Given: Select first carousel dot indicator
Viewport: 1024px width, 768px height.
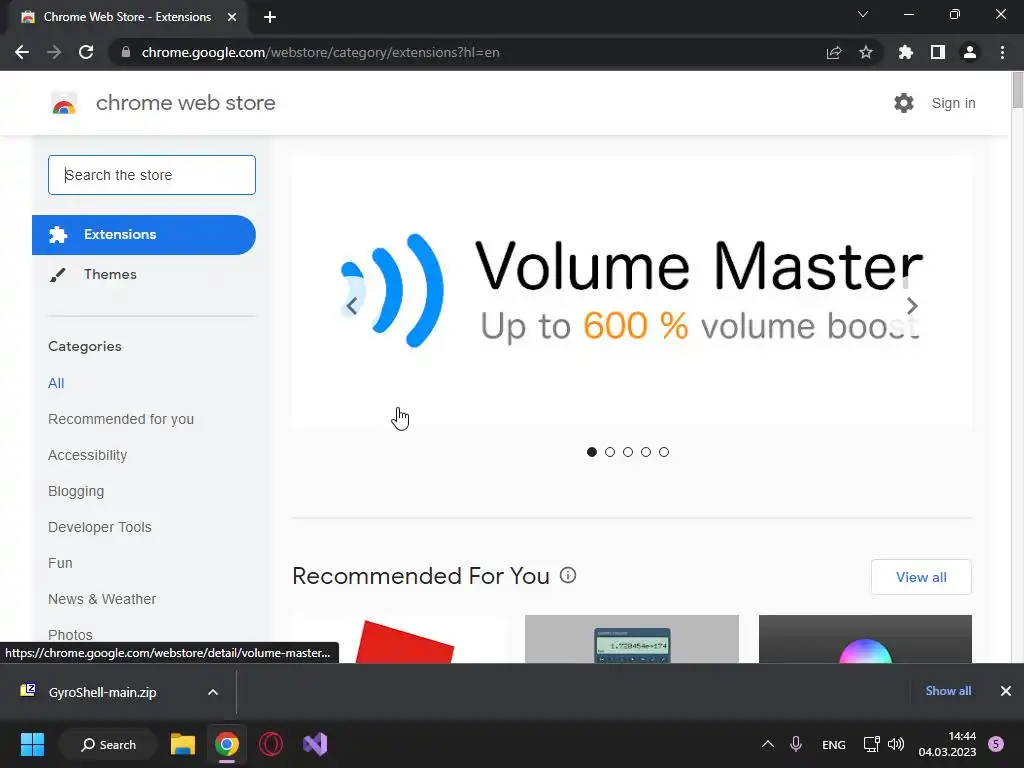Looking at the screenshot, I should 592,452.
